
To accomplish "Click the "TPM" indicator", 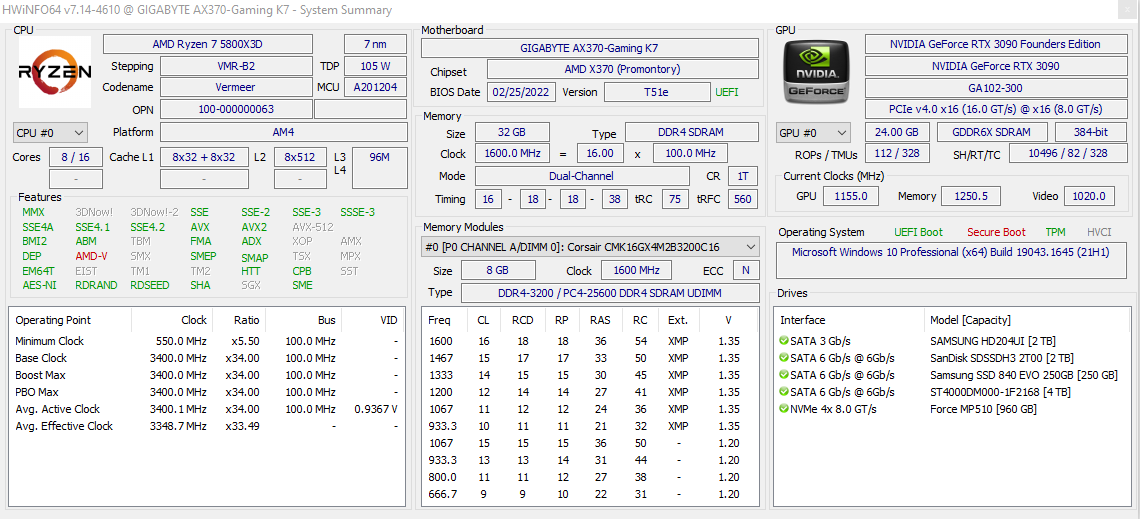I will [1056, 232].
